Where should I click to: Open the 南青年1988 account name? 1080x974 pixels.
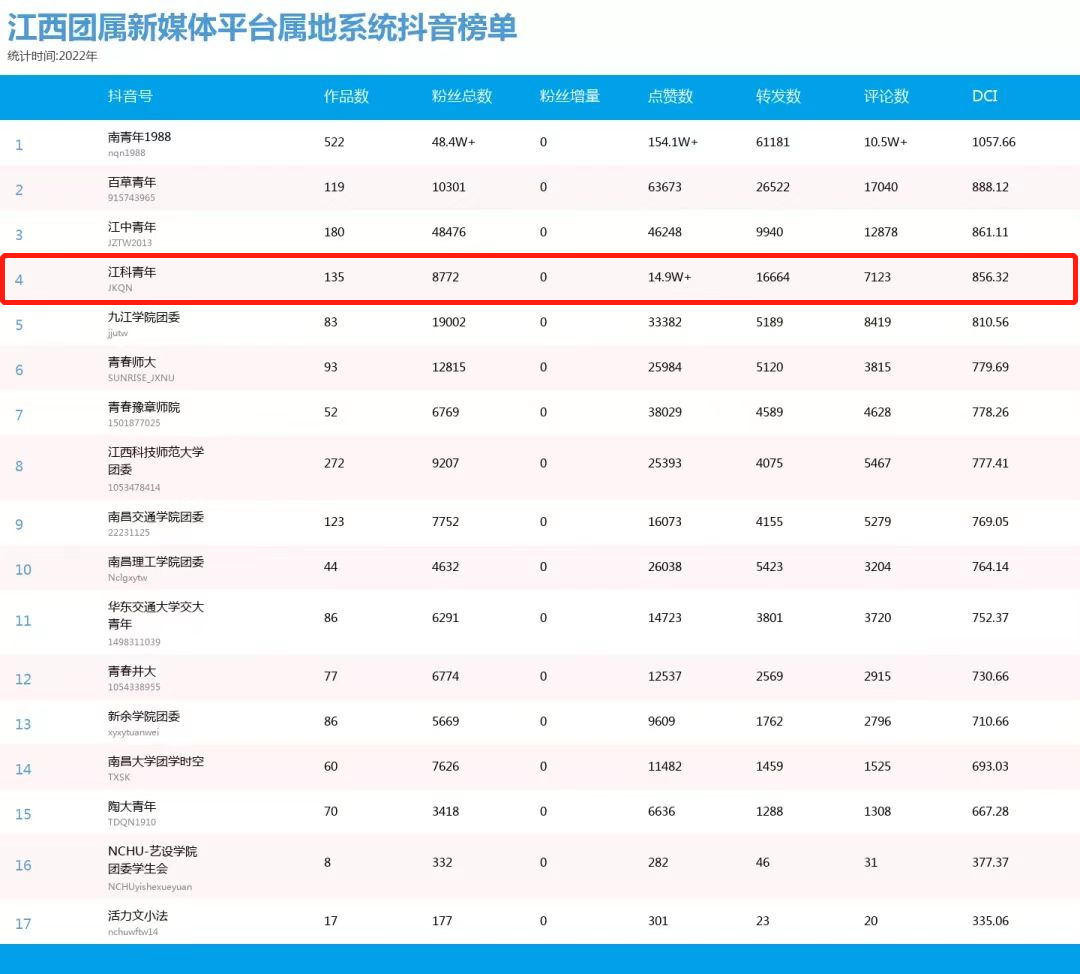[x=139, y=137]
